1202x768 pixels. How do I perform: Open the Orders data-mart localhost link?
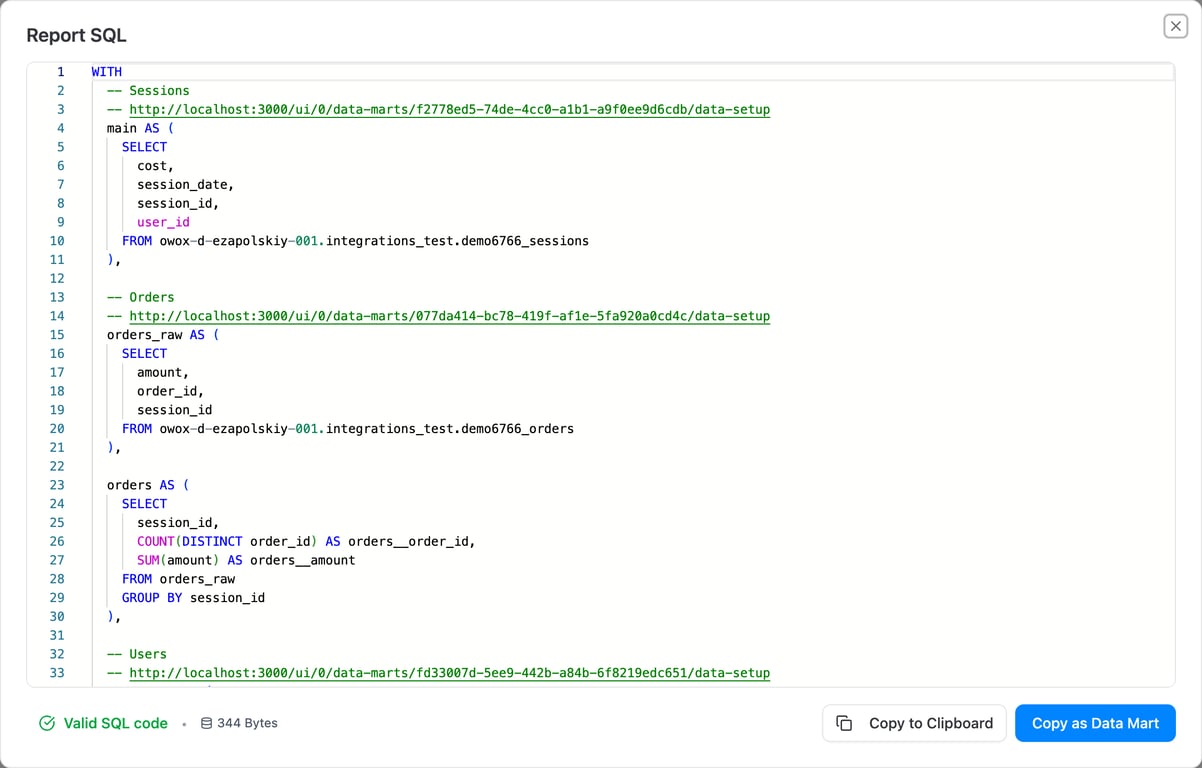coord(450,316)
